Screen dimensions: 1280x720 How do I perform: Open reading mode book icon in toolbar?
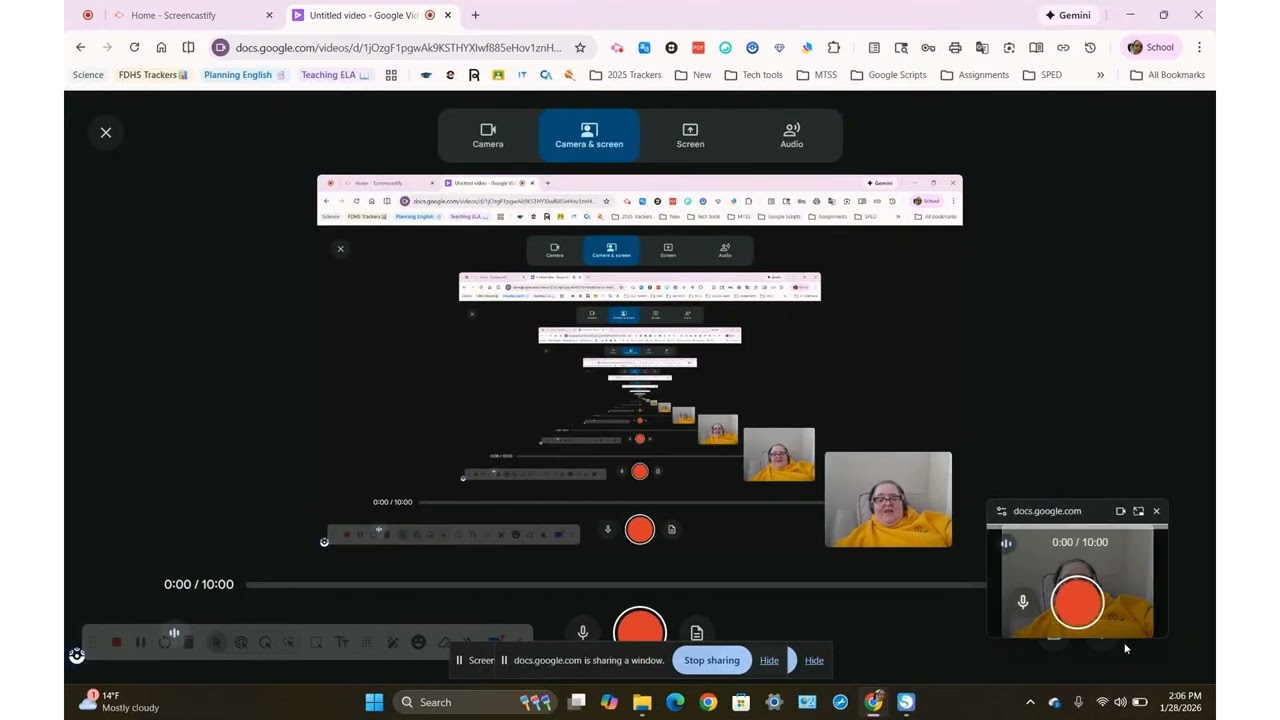click(x=1036, y=47)
